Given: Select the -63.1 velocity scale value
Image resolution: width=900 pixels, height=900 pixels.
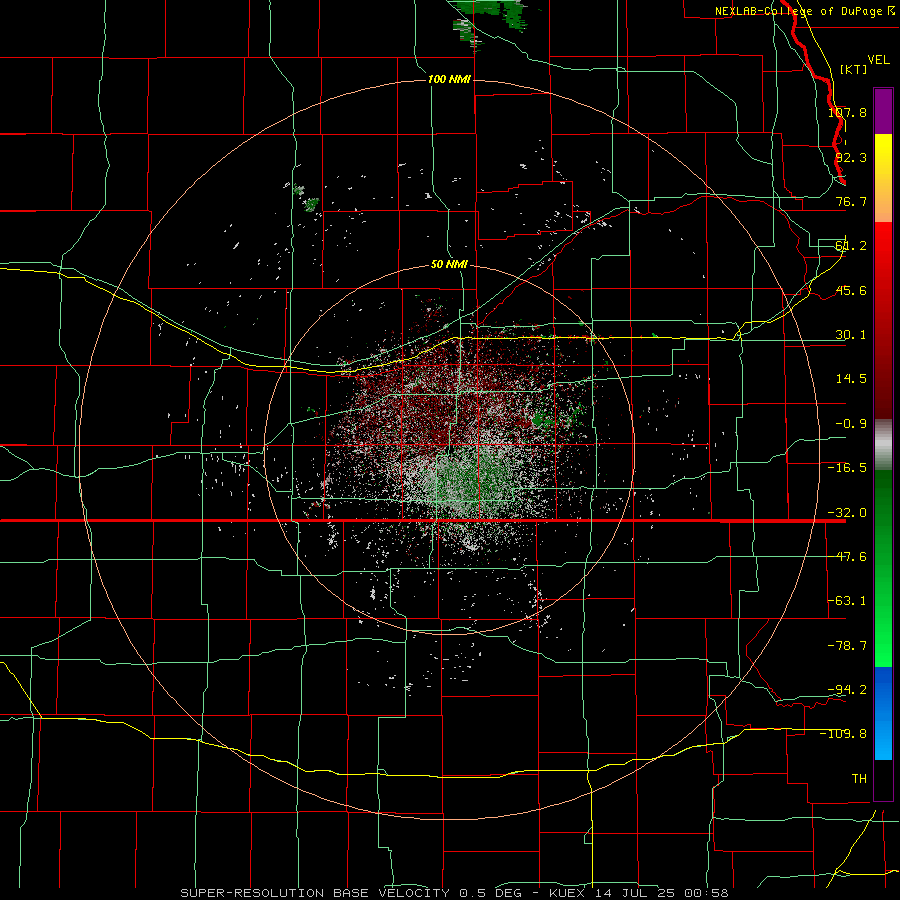Looking at the screenshot, I should 847,601.
